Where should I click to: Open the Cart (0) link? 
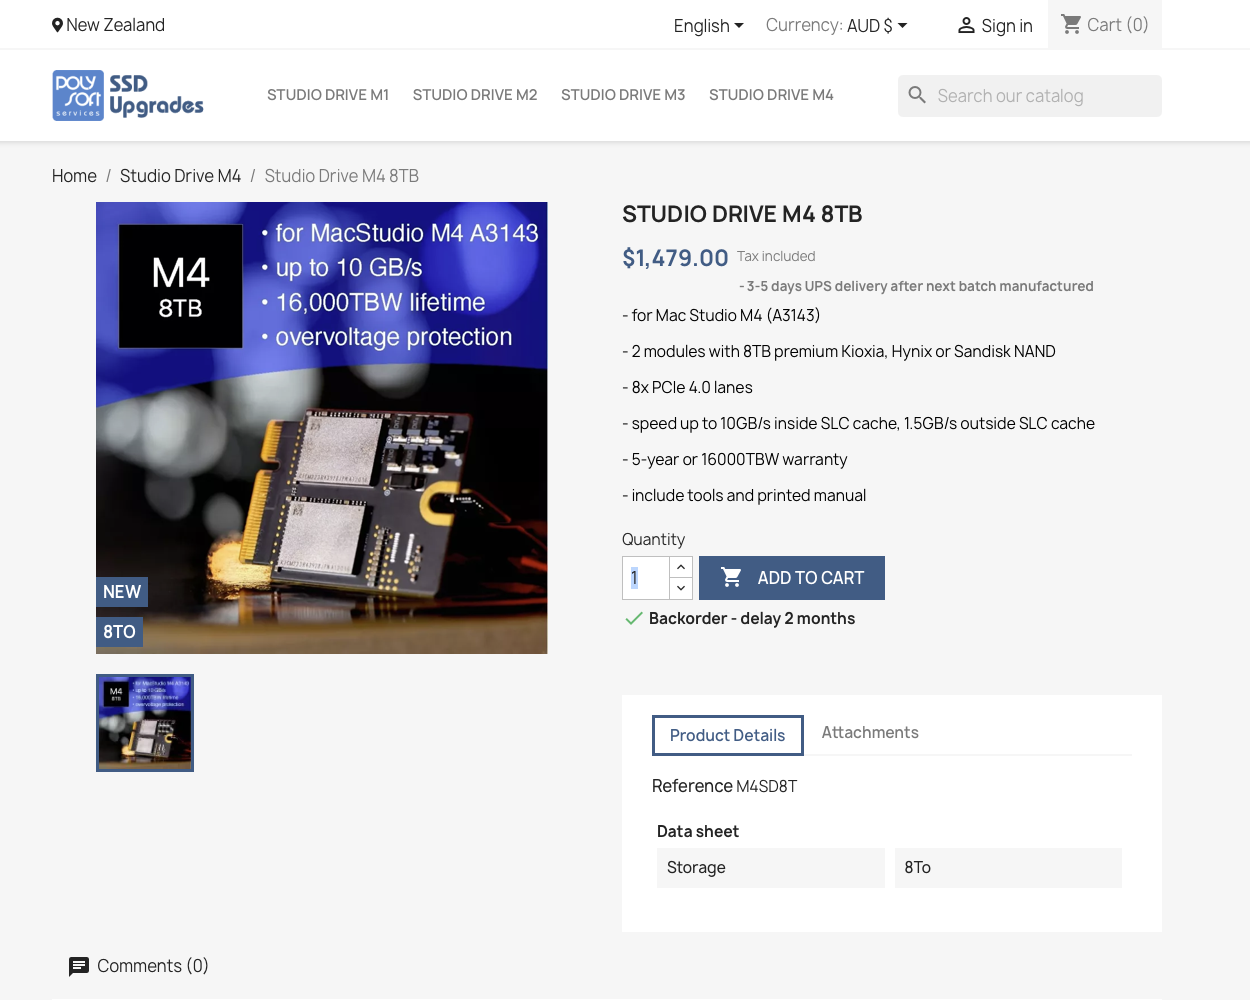pos(1105,25)
